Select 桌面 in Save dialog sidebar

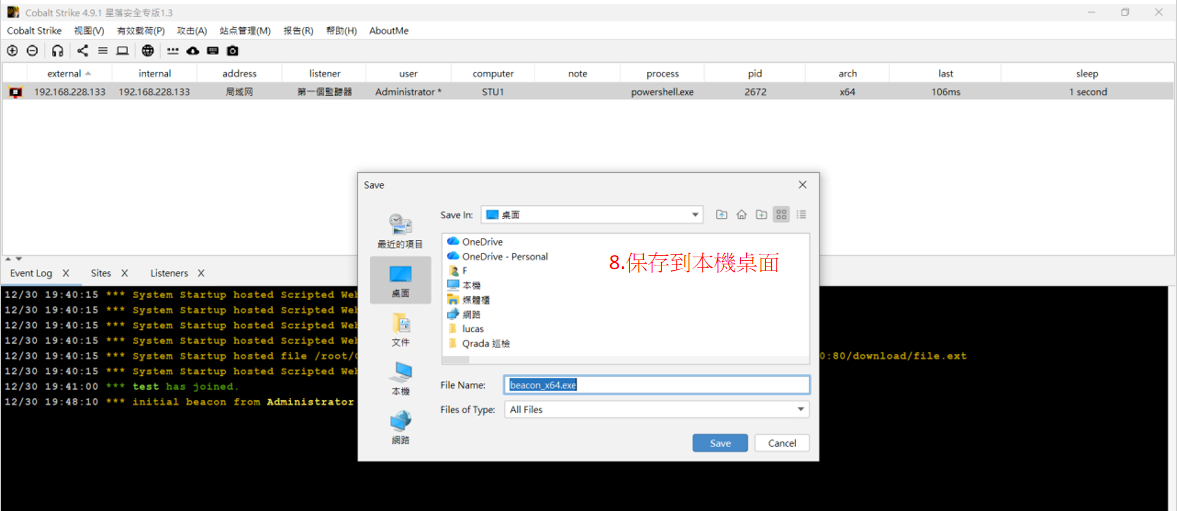point(400,280)
